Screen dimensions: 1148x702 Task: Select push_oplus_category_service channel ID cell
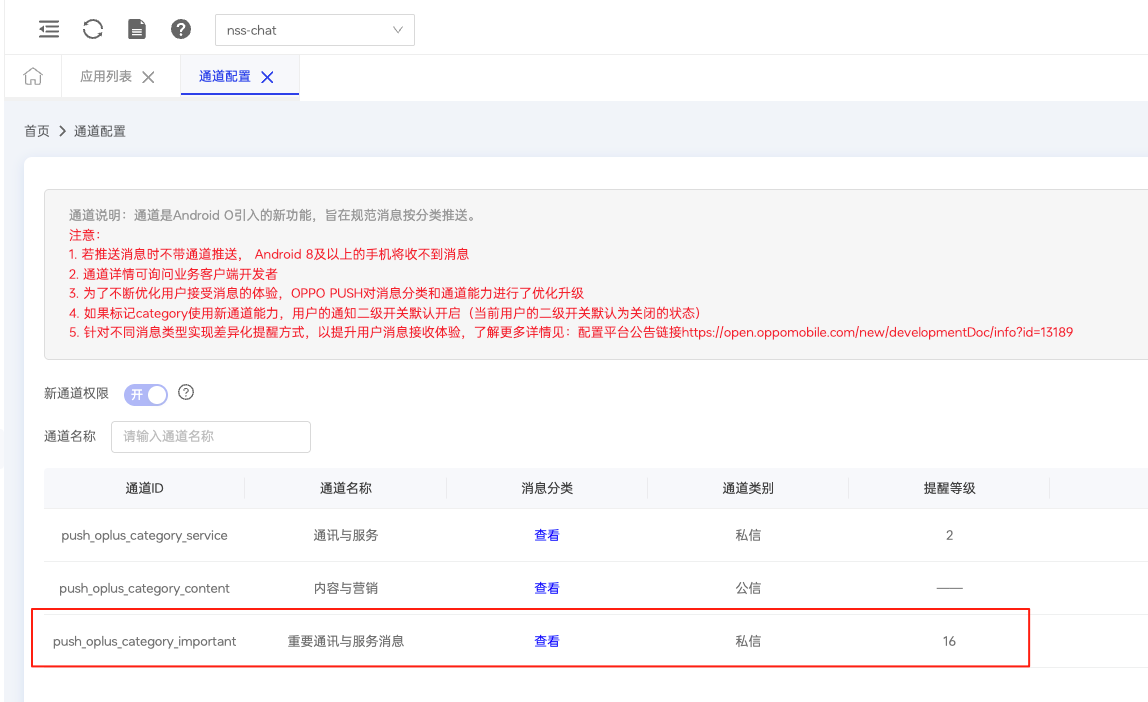144,535
